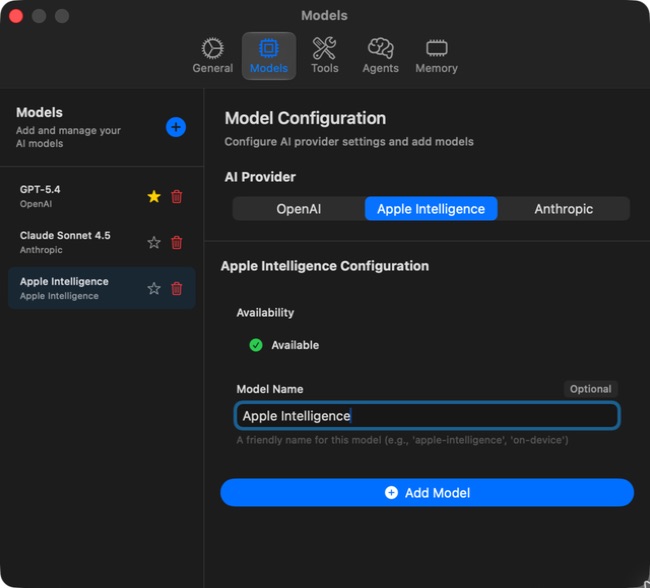Choose Anthropic as AI provider
The width and height of the screenshot is (650, 588).
click(x=563, y=209)
